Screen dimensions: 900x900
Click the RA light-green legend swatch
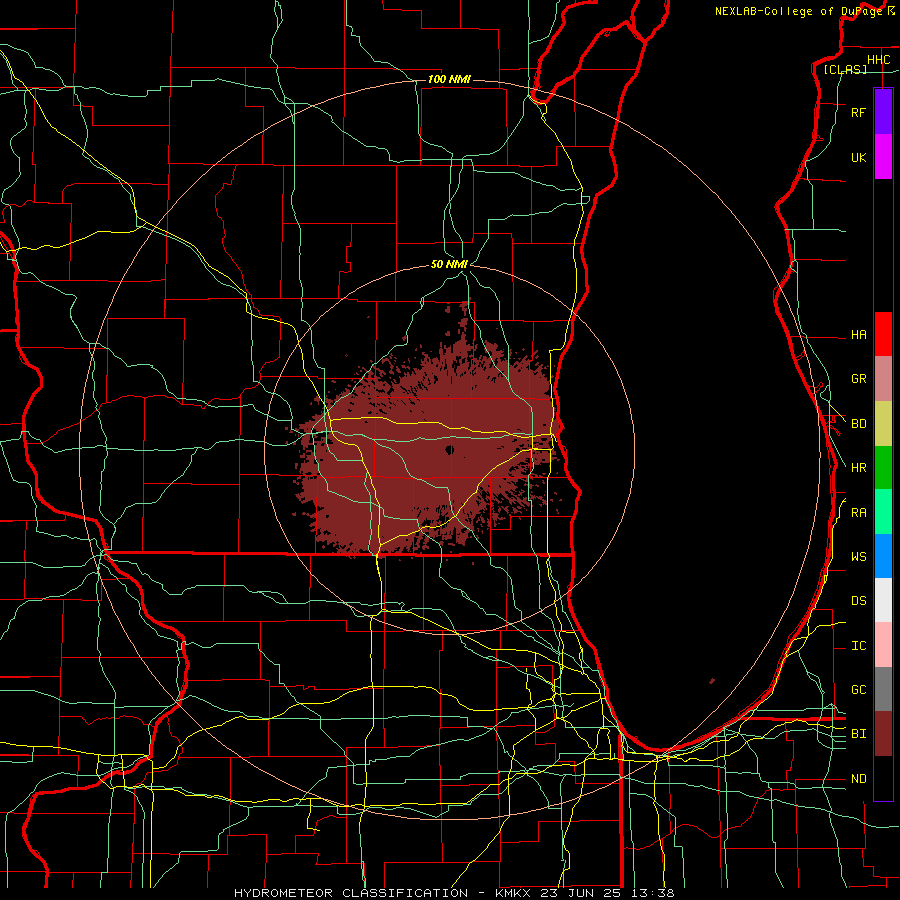(883, 512)
